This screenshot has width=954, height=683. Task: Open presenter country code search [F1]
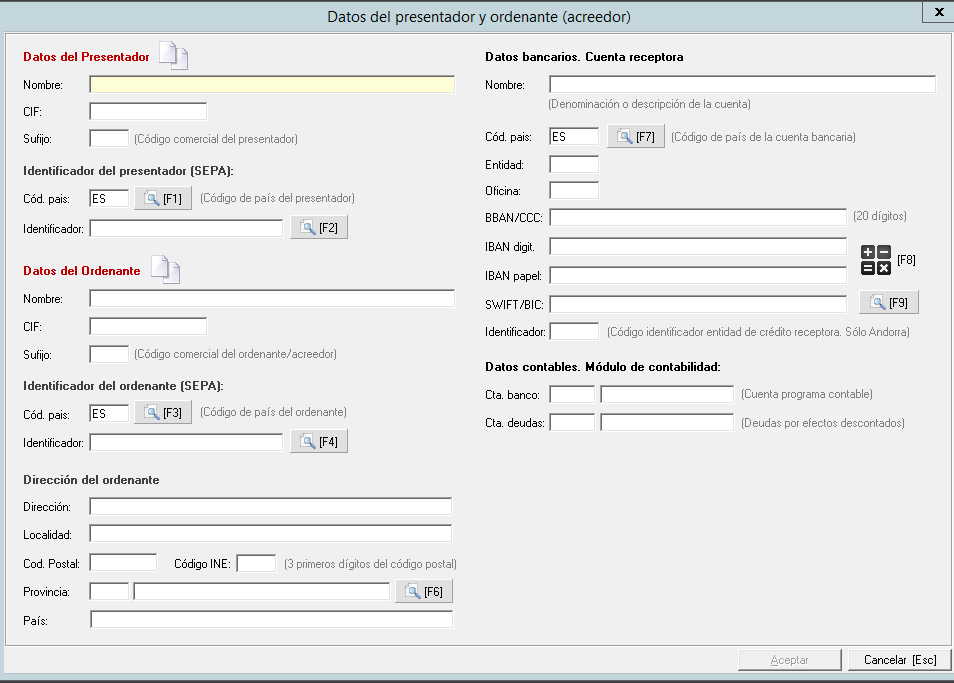(163, 199)
